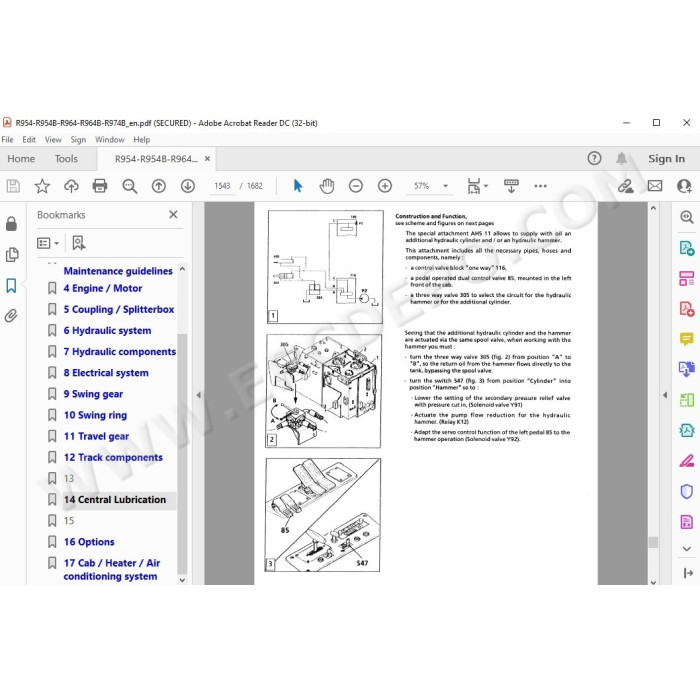Zoom out with minus button

(356, 186)
